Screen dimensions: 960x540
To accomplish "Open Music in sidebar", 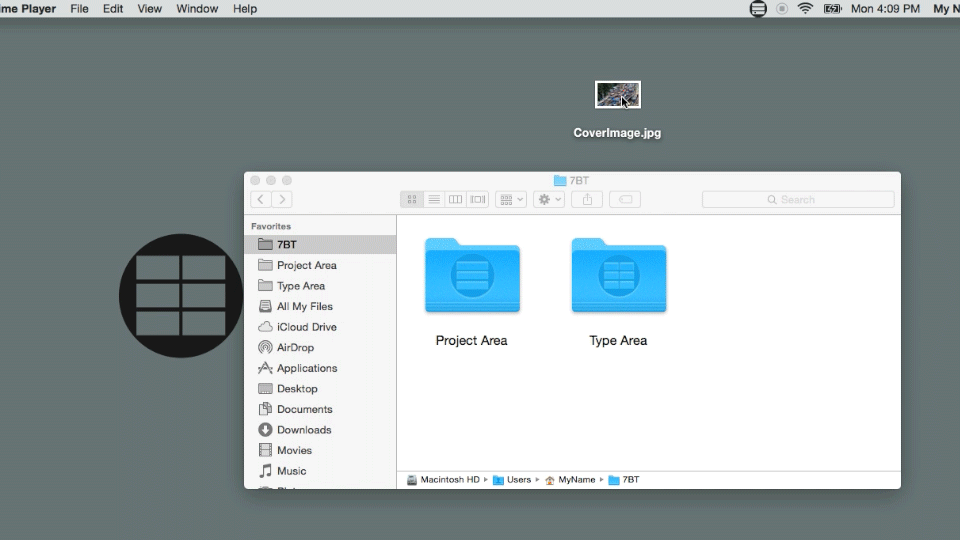I will 320,471.
